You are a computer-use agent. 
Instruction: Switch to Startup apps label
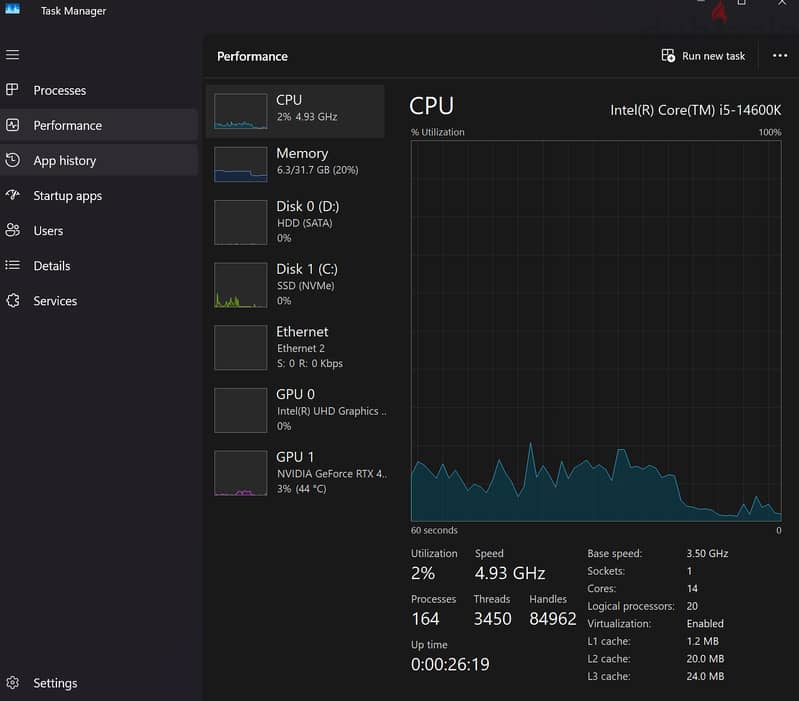coord(67,196)
